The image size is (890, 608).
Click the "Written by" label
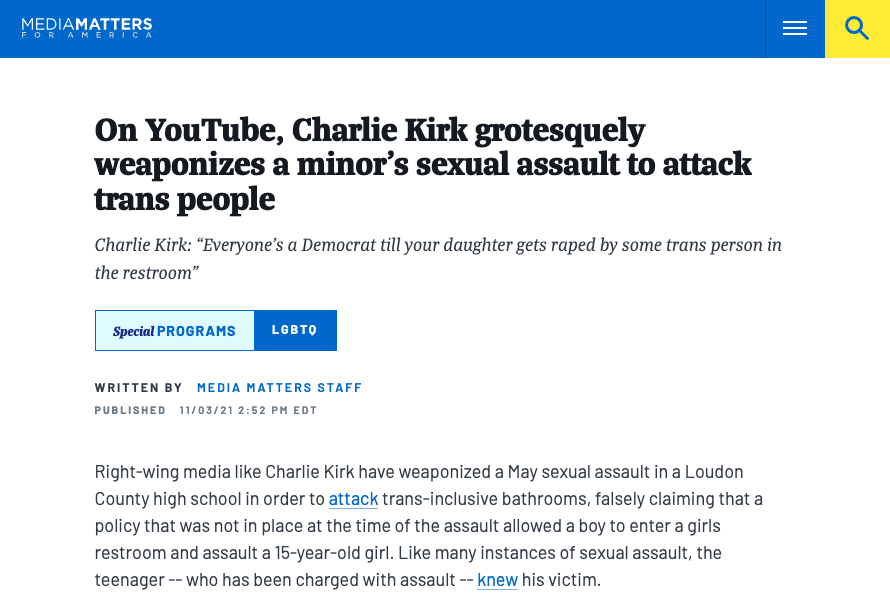coord(138,388)
